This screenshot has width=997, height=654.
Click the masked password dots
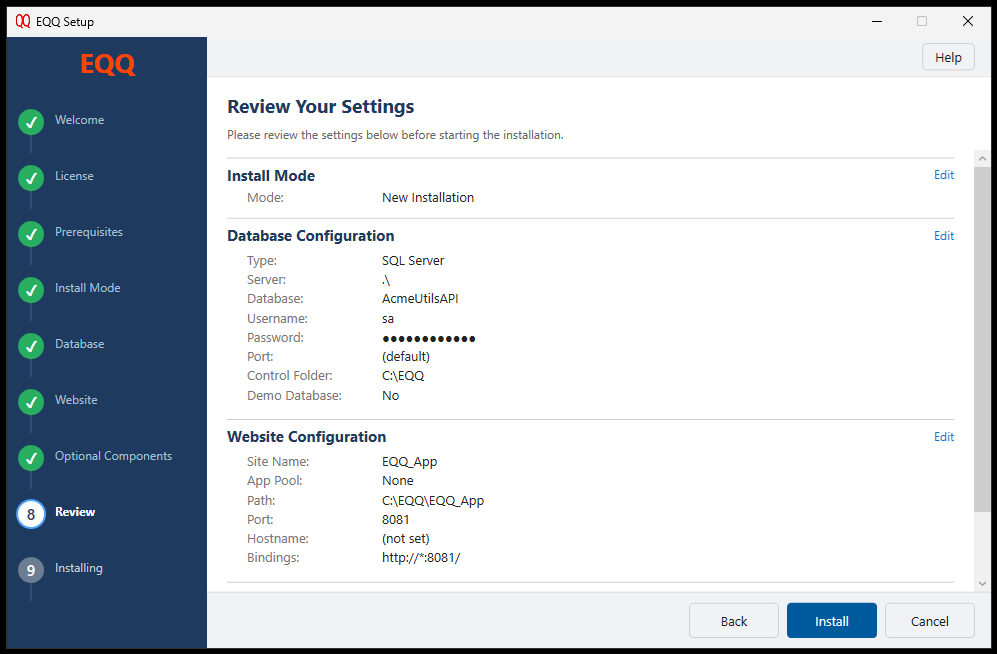[429, 339]
